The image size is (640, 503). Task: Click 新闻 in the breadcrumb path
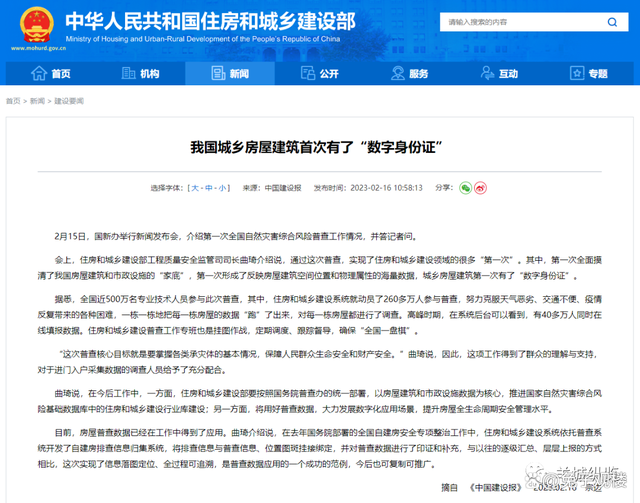(x=37, y=101)
